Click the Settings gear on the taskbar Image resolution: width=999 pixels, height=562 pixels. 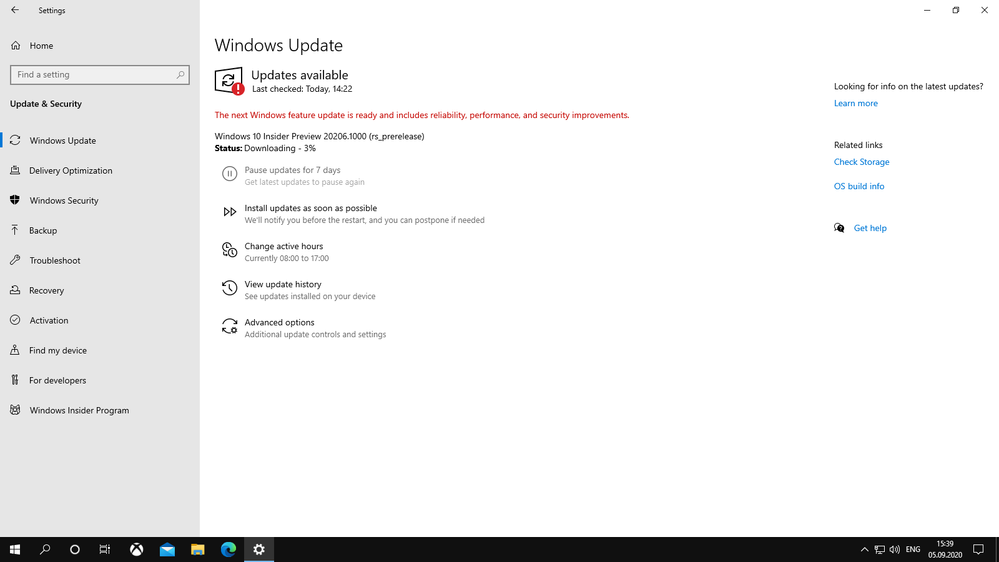pos(259,549)
